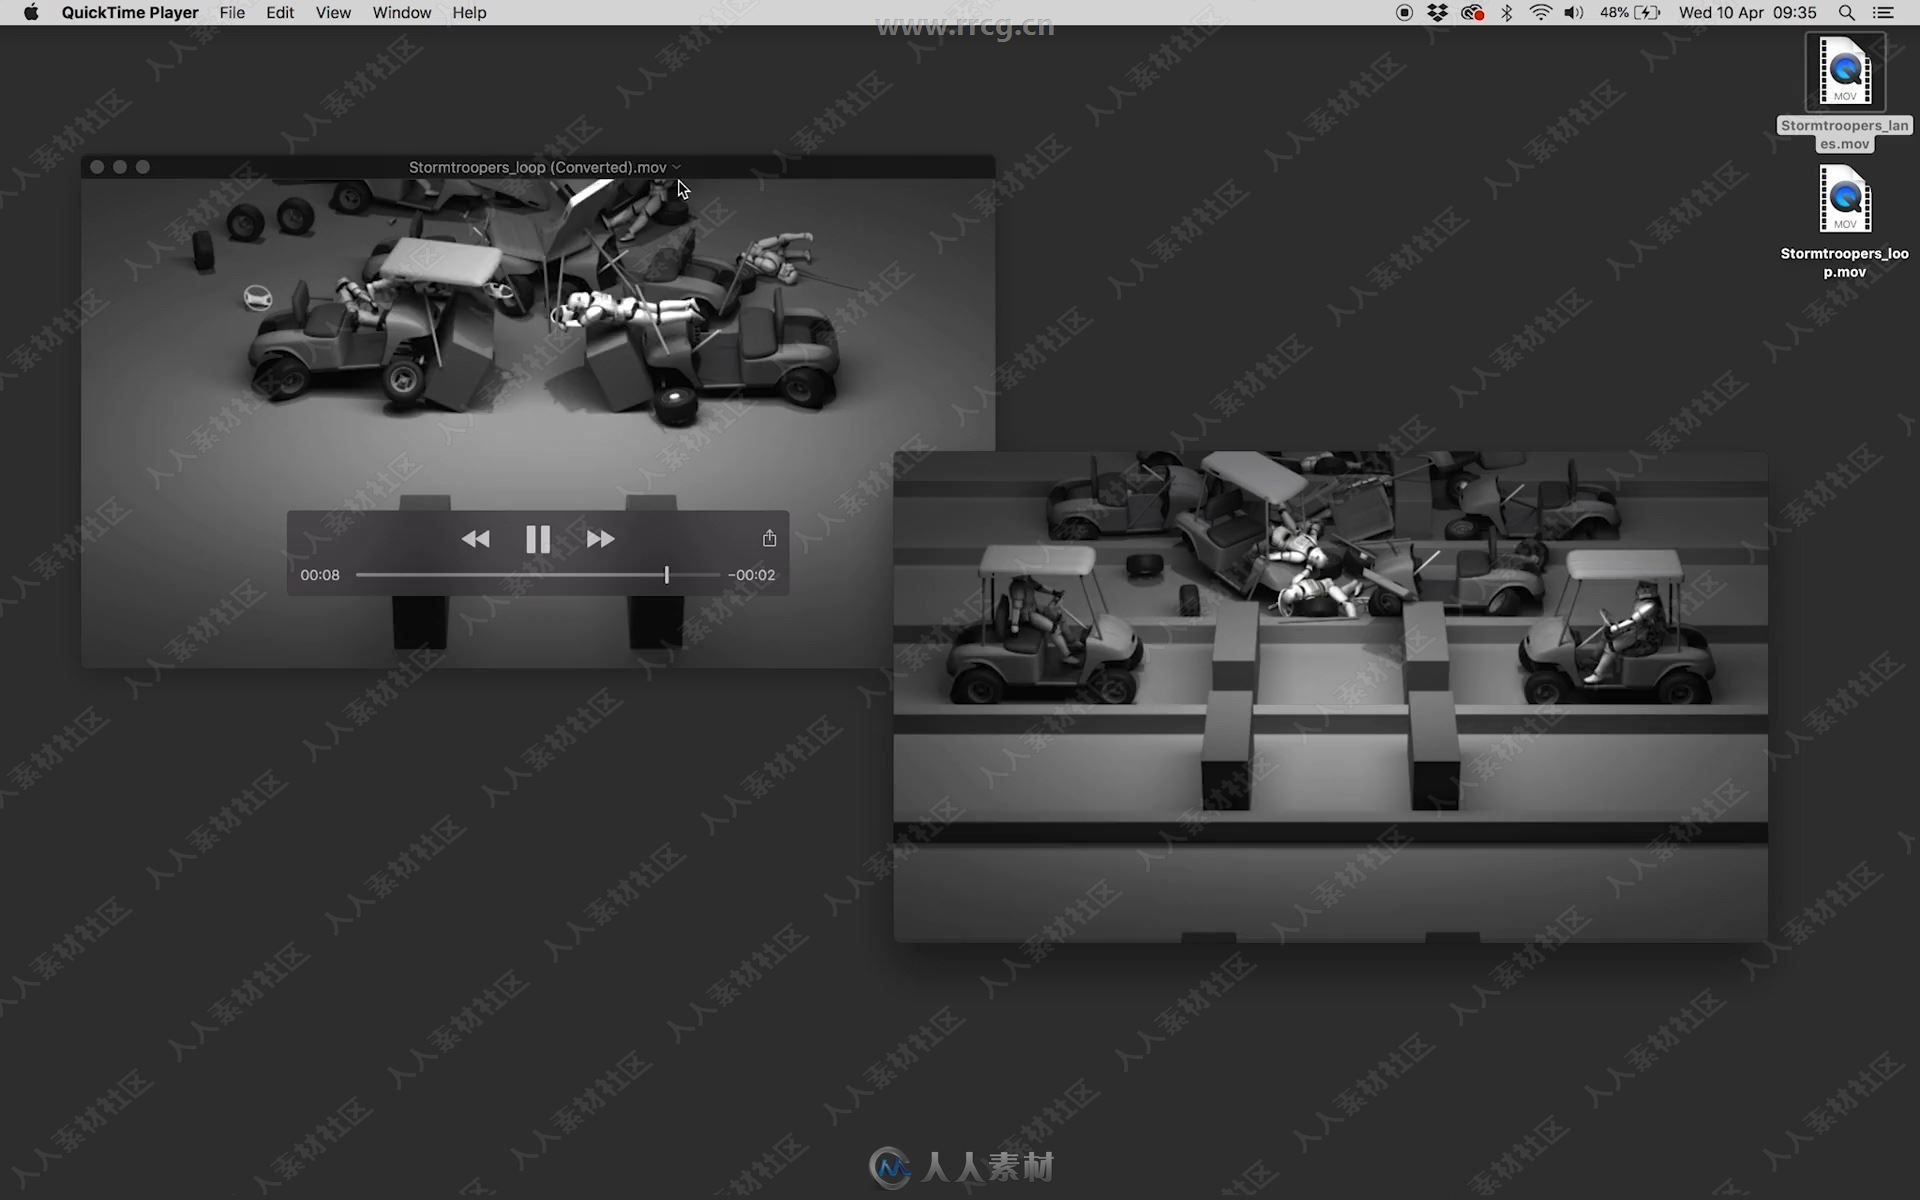The height and width of the screenshot is (1200, 1920).
Task: Expand the title dropdown arrow of Stormtroopers_loop window
Action: pyautogui.click(x=677, y=167)
